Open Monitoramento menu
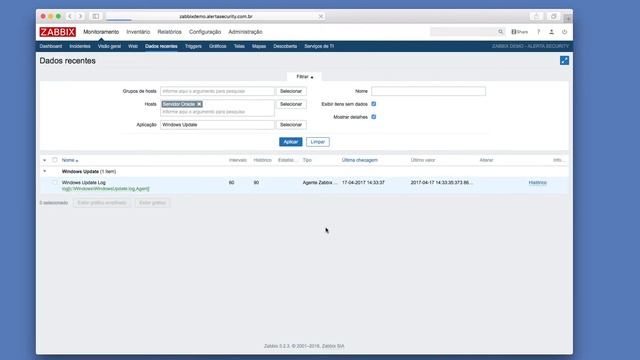 (x=101, y=32)
